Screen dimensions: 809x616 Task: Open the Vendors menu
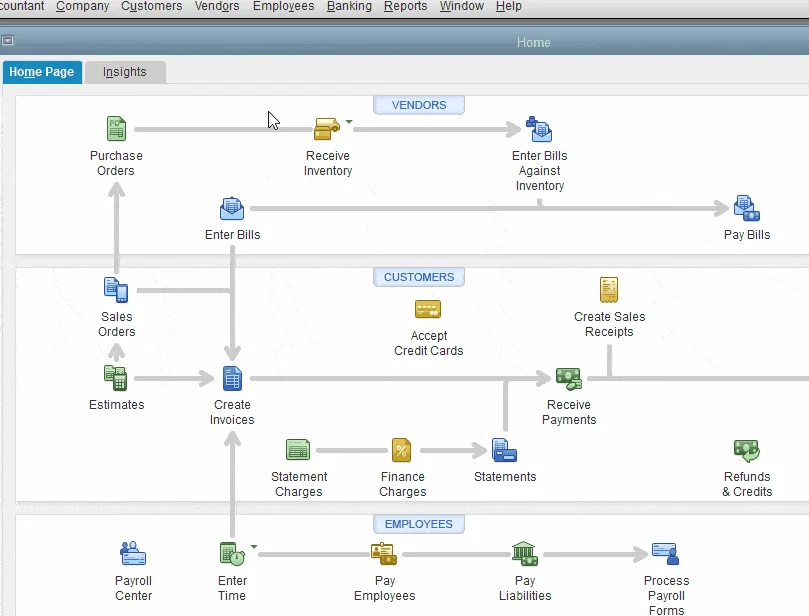point(217,6)
